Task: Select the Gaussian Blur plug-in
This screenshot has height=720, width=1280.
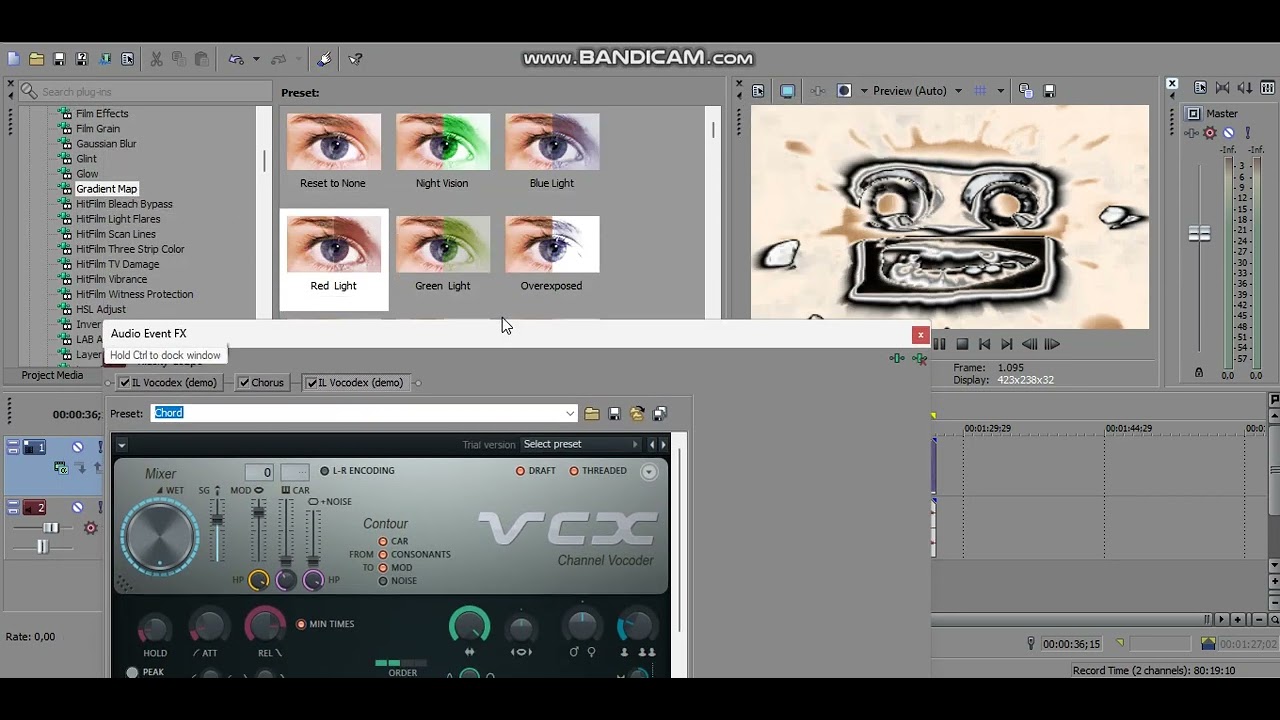Action: [106, 144]
